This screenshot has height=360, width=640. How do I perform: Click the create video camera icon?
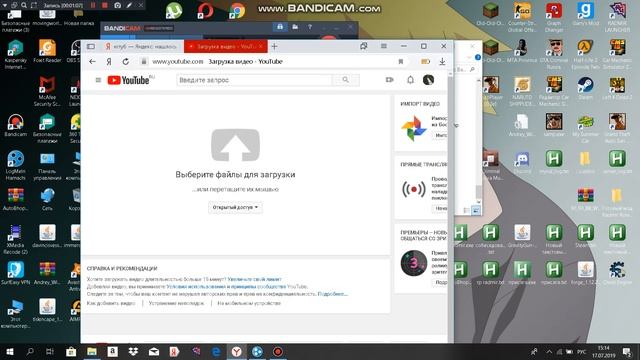(x=389, y=80)
